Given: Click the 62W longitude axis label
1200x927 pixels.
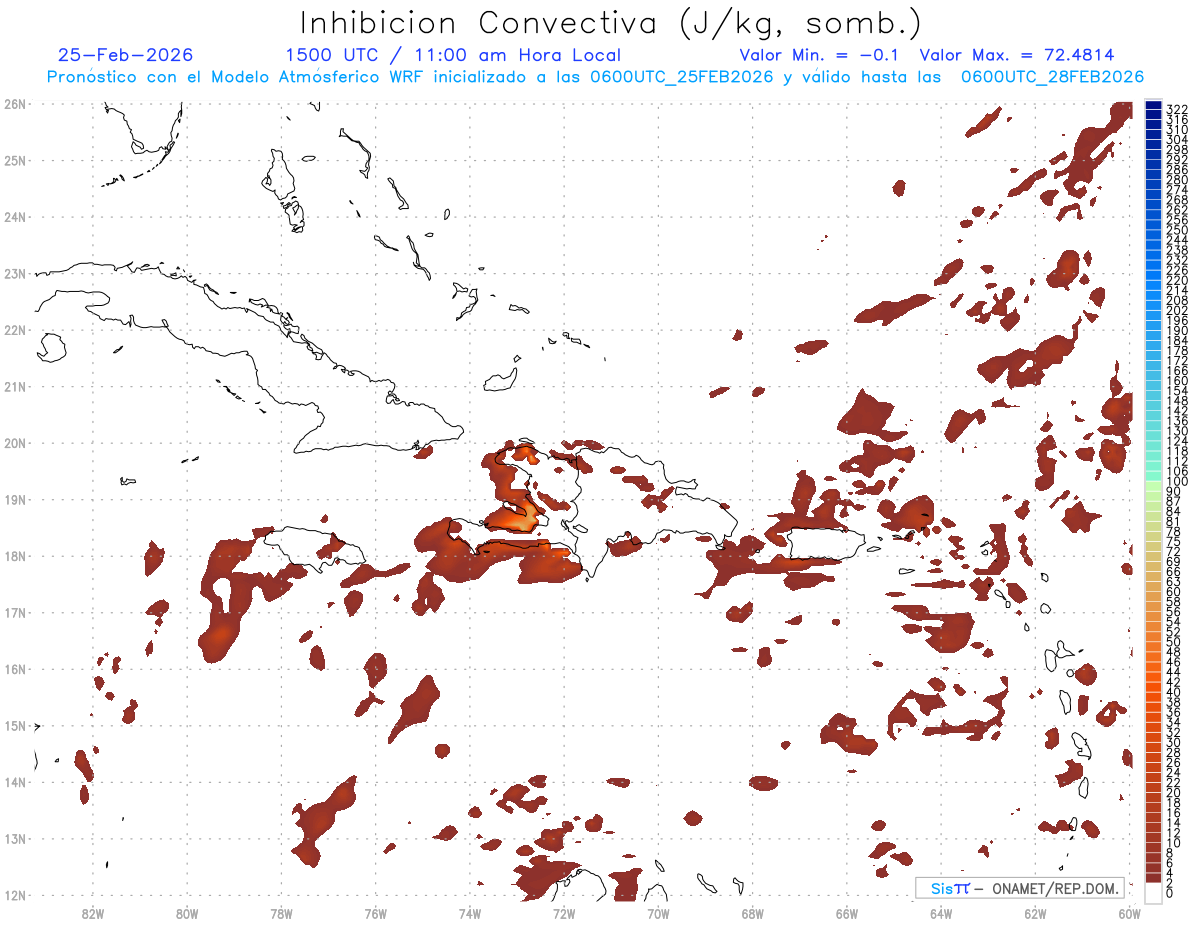Looking at the screenshot, I should click(x=1035, y=912).
